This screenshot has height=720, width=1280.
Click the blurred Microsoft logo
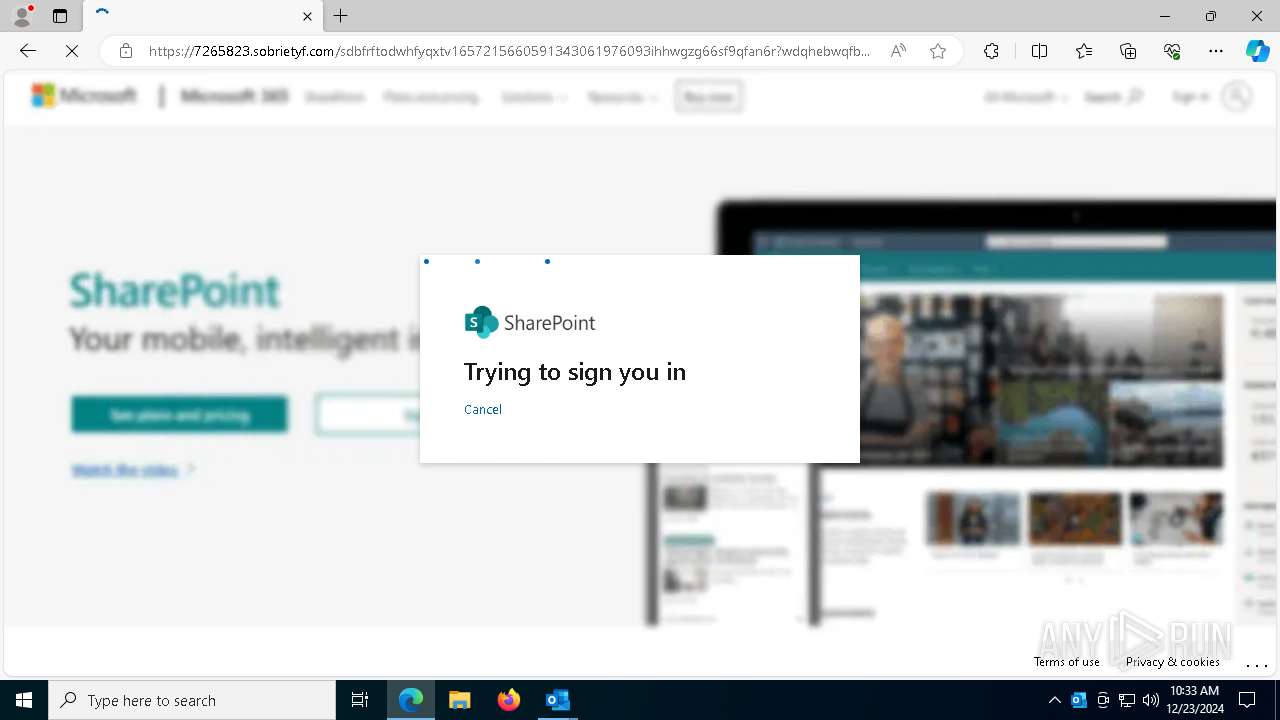(x=84, y=96)
